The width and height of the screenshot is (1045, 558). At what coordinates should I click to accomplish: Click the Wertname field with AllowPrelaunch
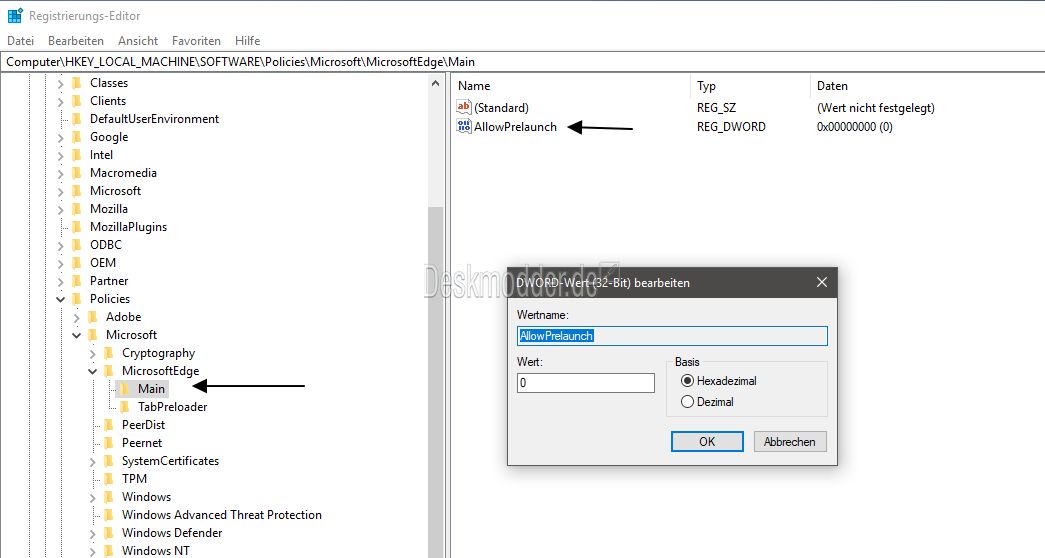(672, 336)
